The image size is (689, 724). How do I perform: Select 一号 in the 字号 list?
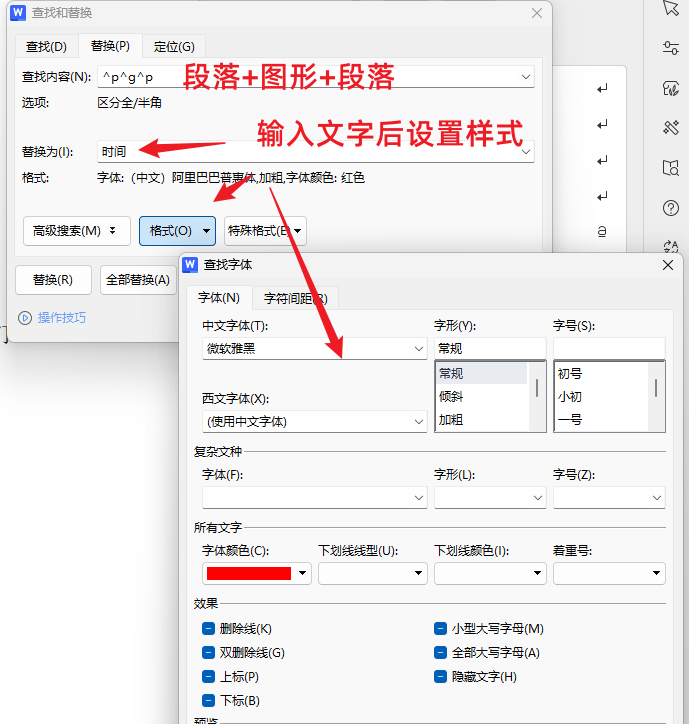pyautogui.click(x=601, y=420)
